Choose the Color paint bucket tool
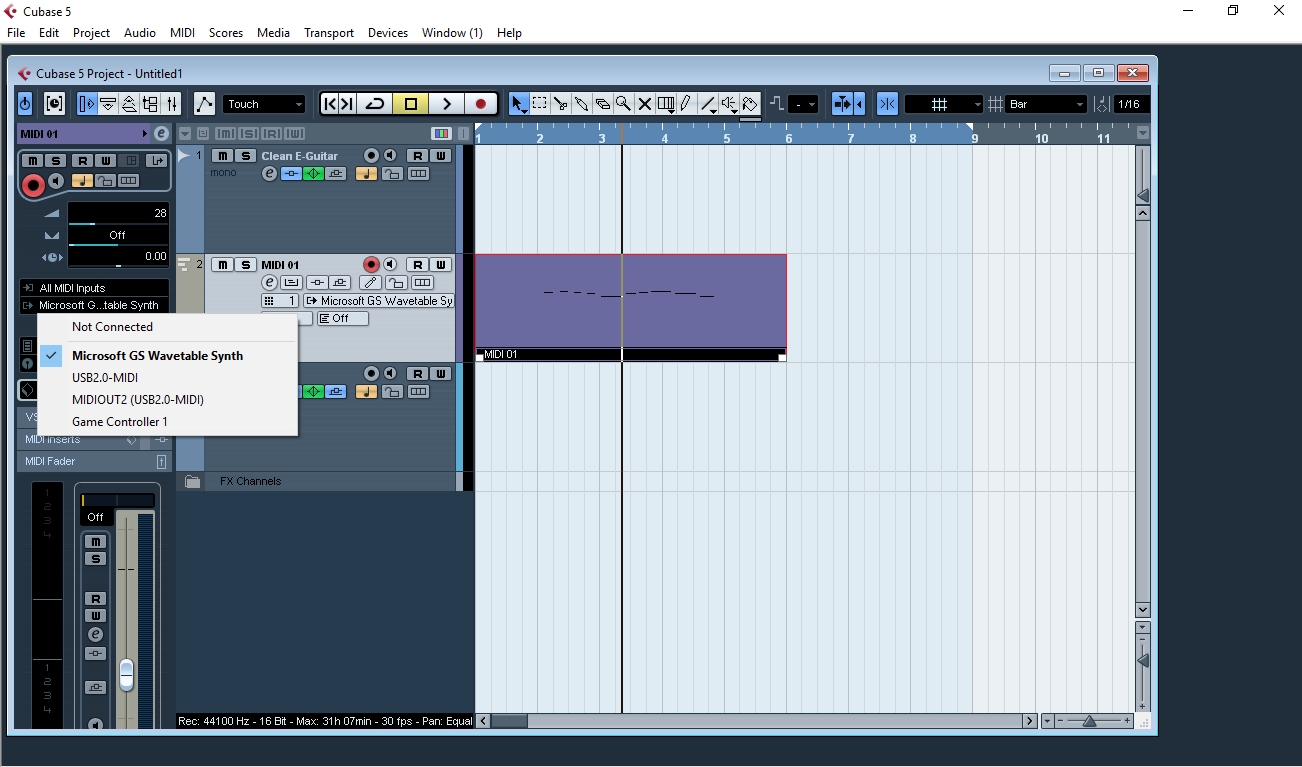This screenshot has width=1302, height=767. tap(750, 104)
